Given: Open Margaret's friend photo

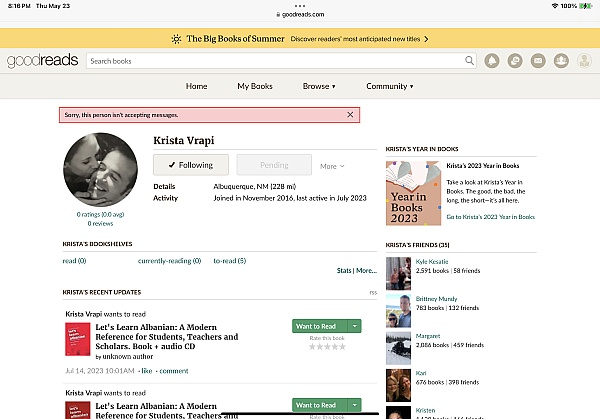Looking at the screenshot, I should [x=398, y=348].
